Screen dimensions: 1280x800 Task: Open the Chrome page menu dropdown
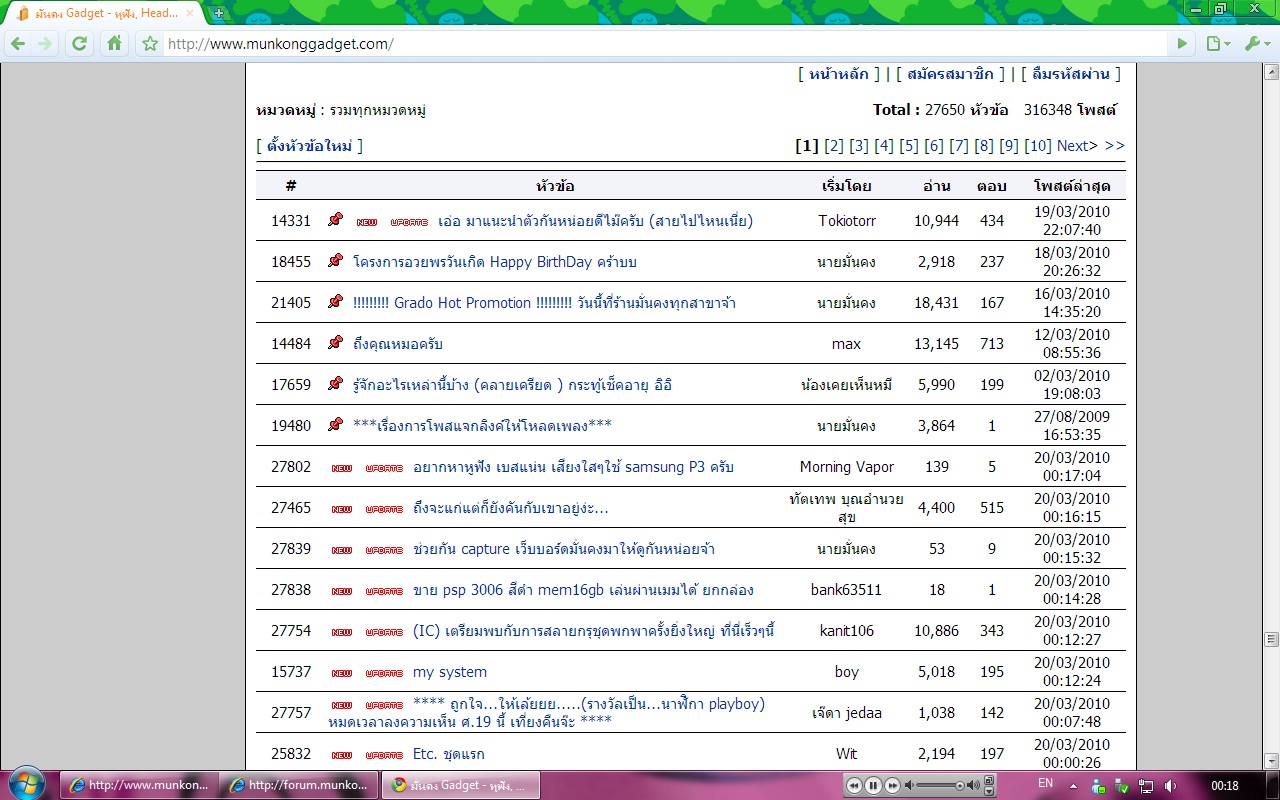coord(1217,44)
